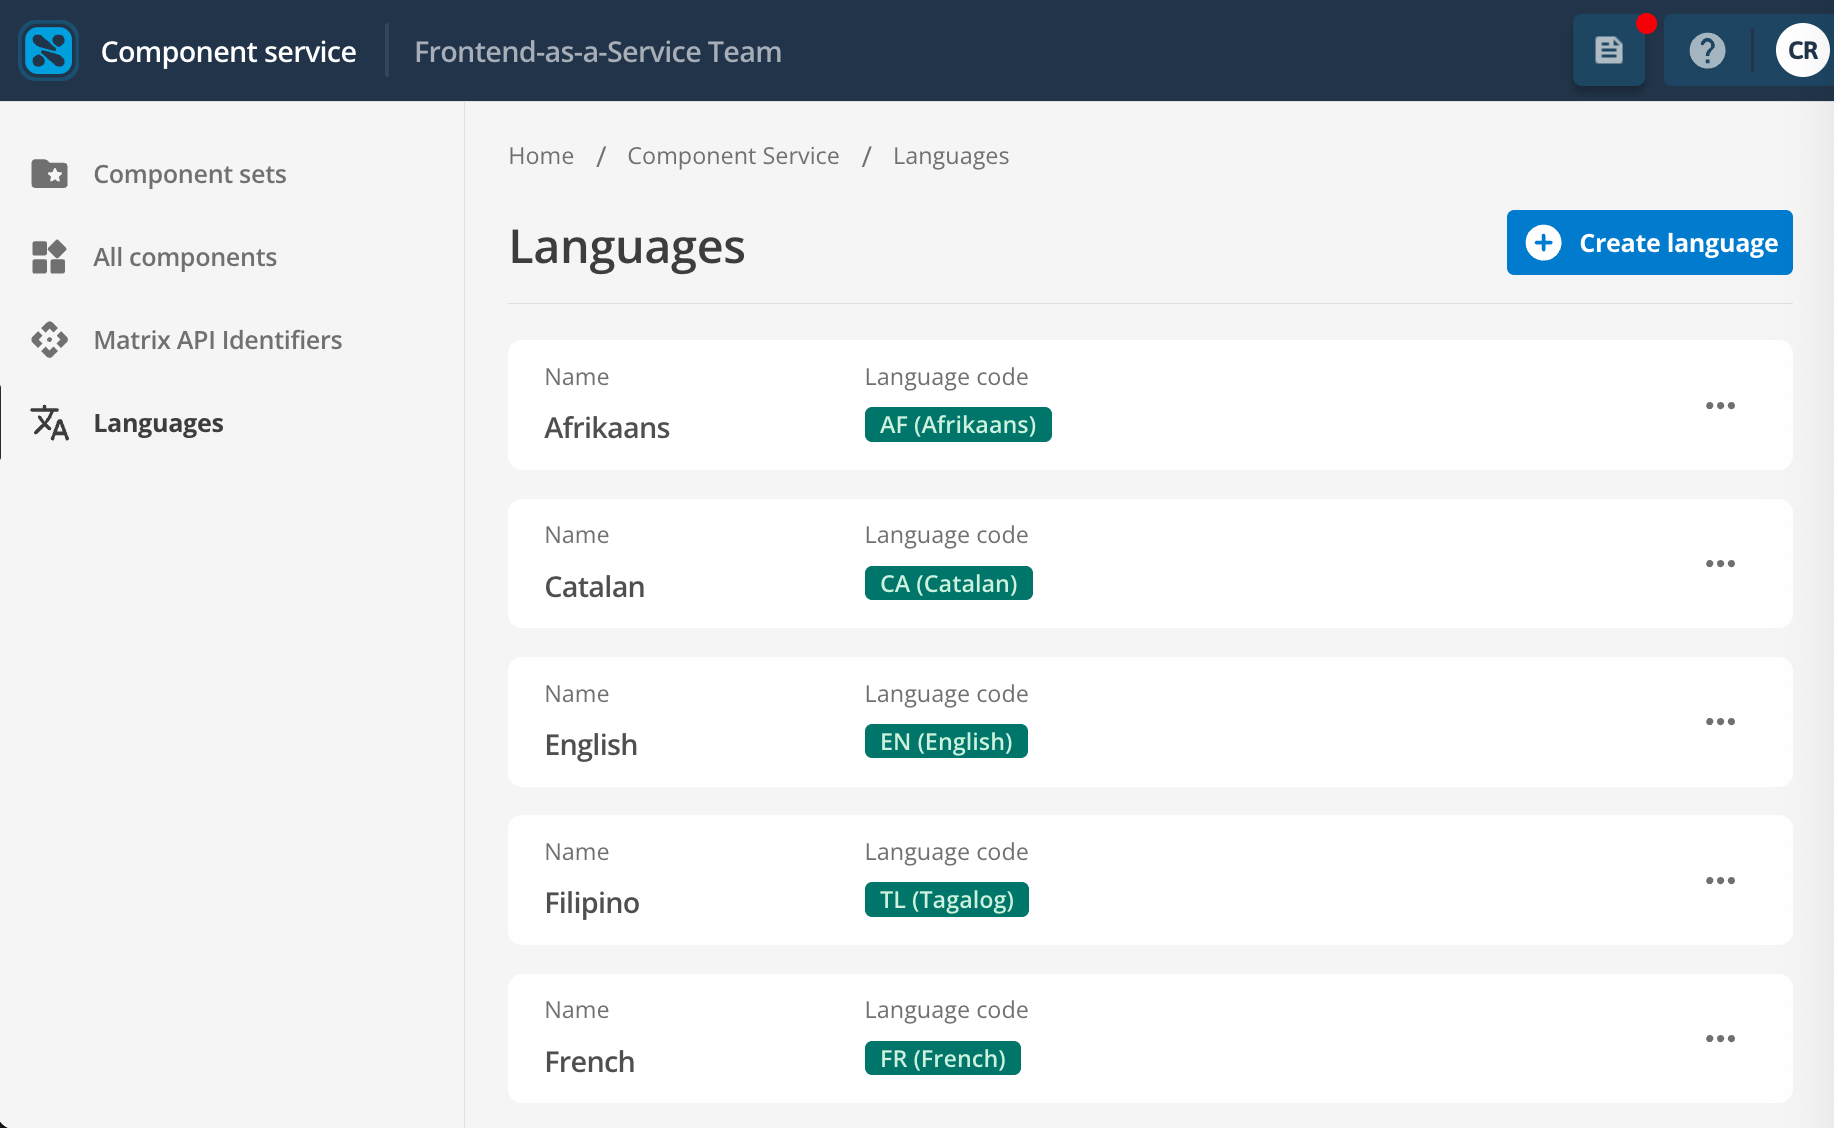The height and width of the screenshot is (1128, 1834).
Task: Go to Component sets in sidebar
Action: click(190, 174)
